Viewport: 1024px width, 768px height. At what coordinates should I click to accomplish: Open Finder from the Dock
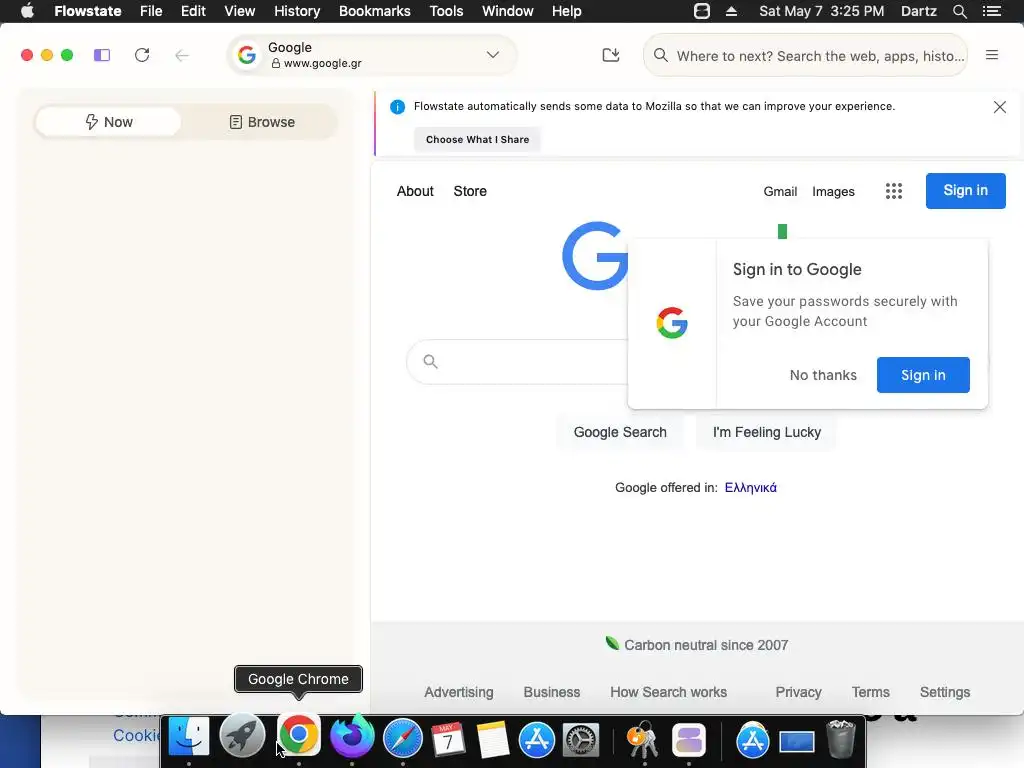(189, 737)
